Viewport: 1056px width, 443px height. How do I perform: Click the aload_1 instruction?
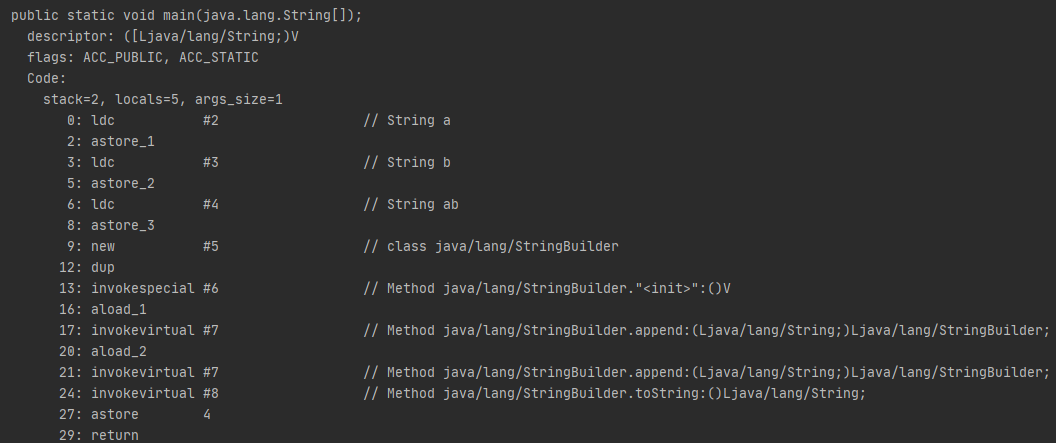pos(118,309)
